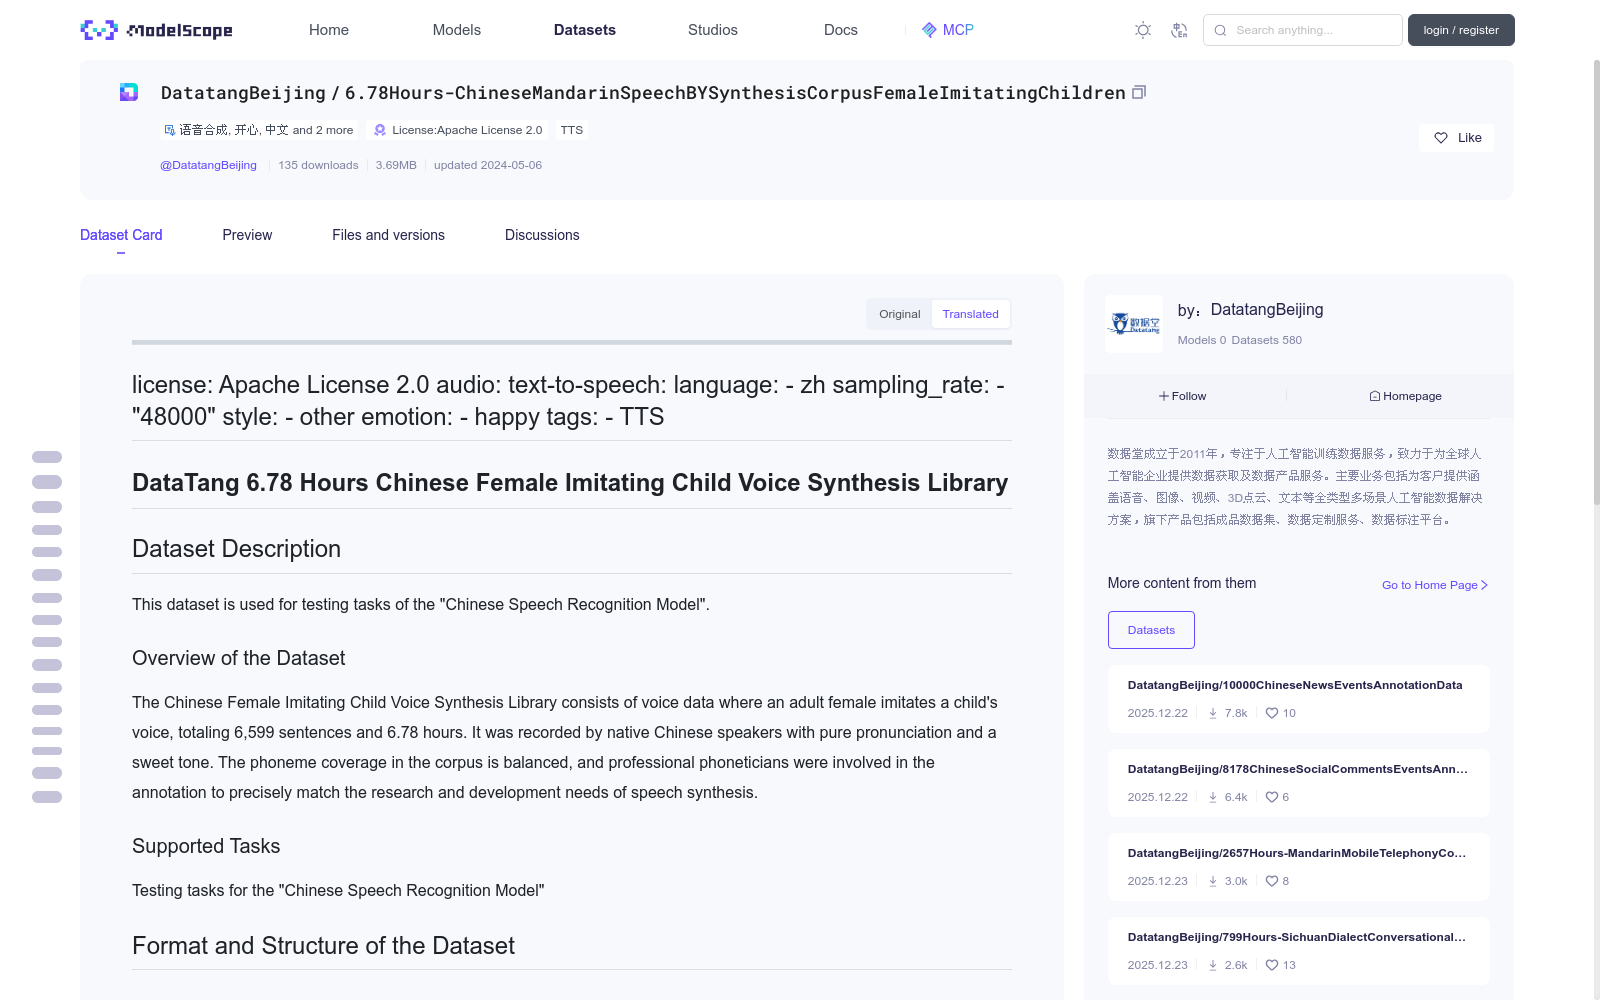Switch to the Discussions tab
The height and width of the screenshot is (1000, 1600).
(542, 235)
